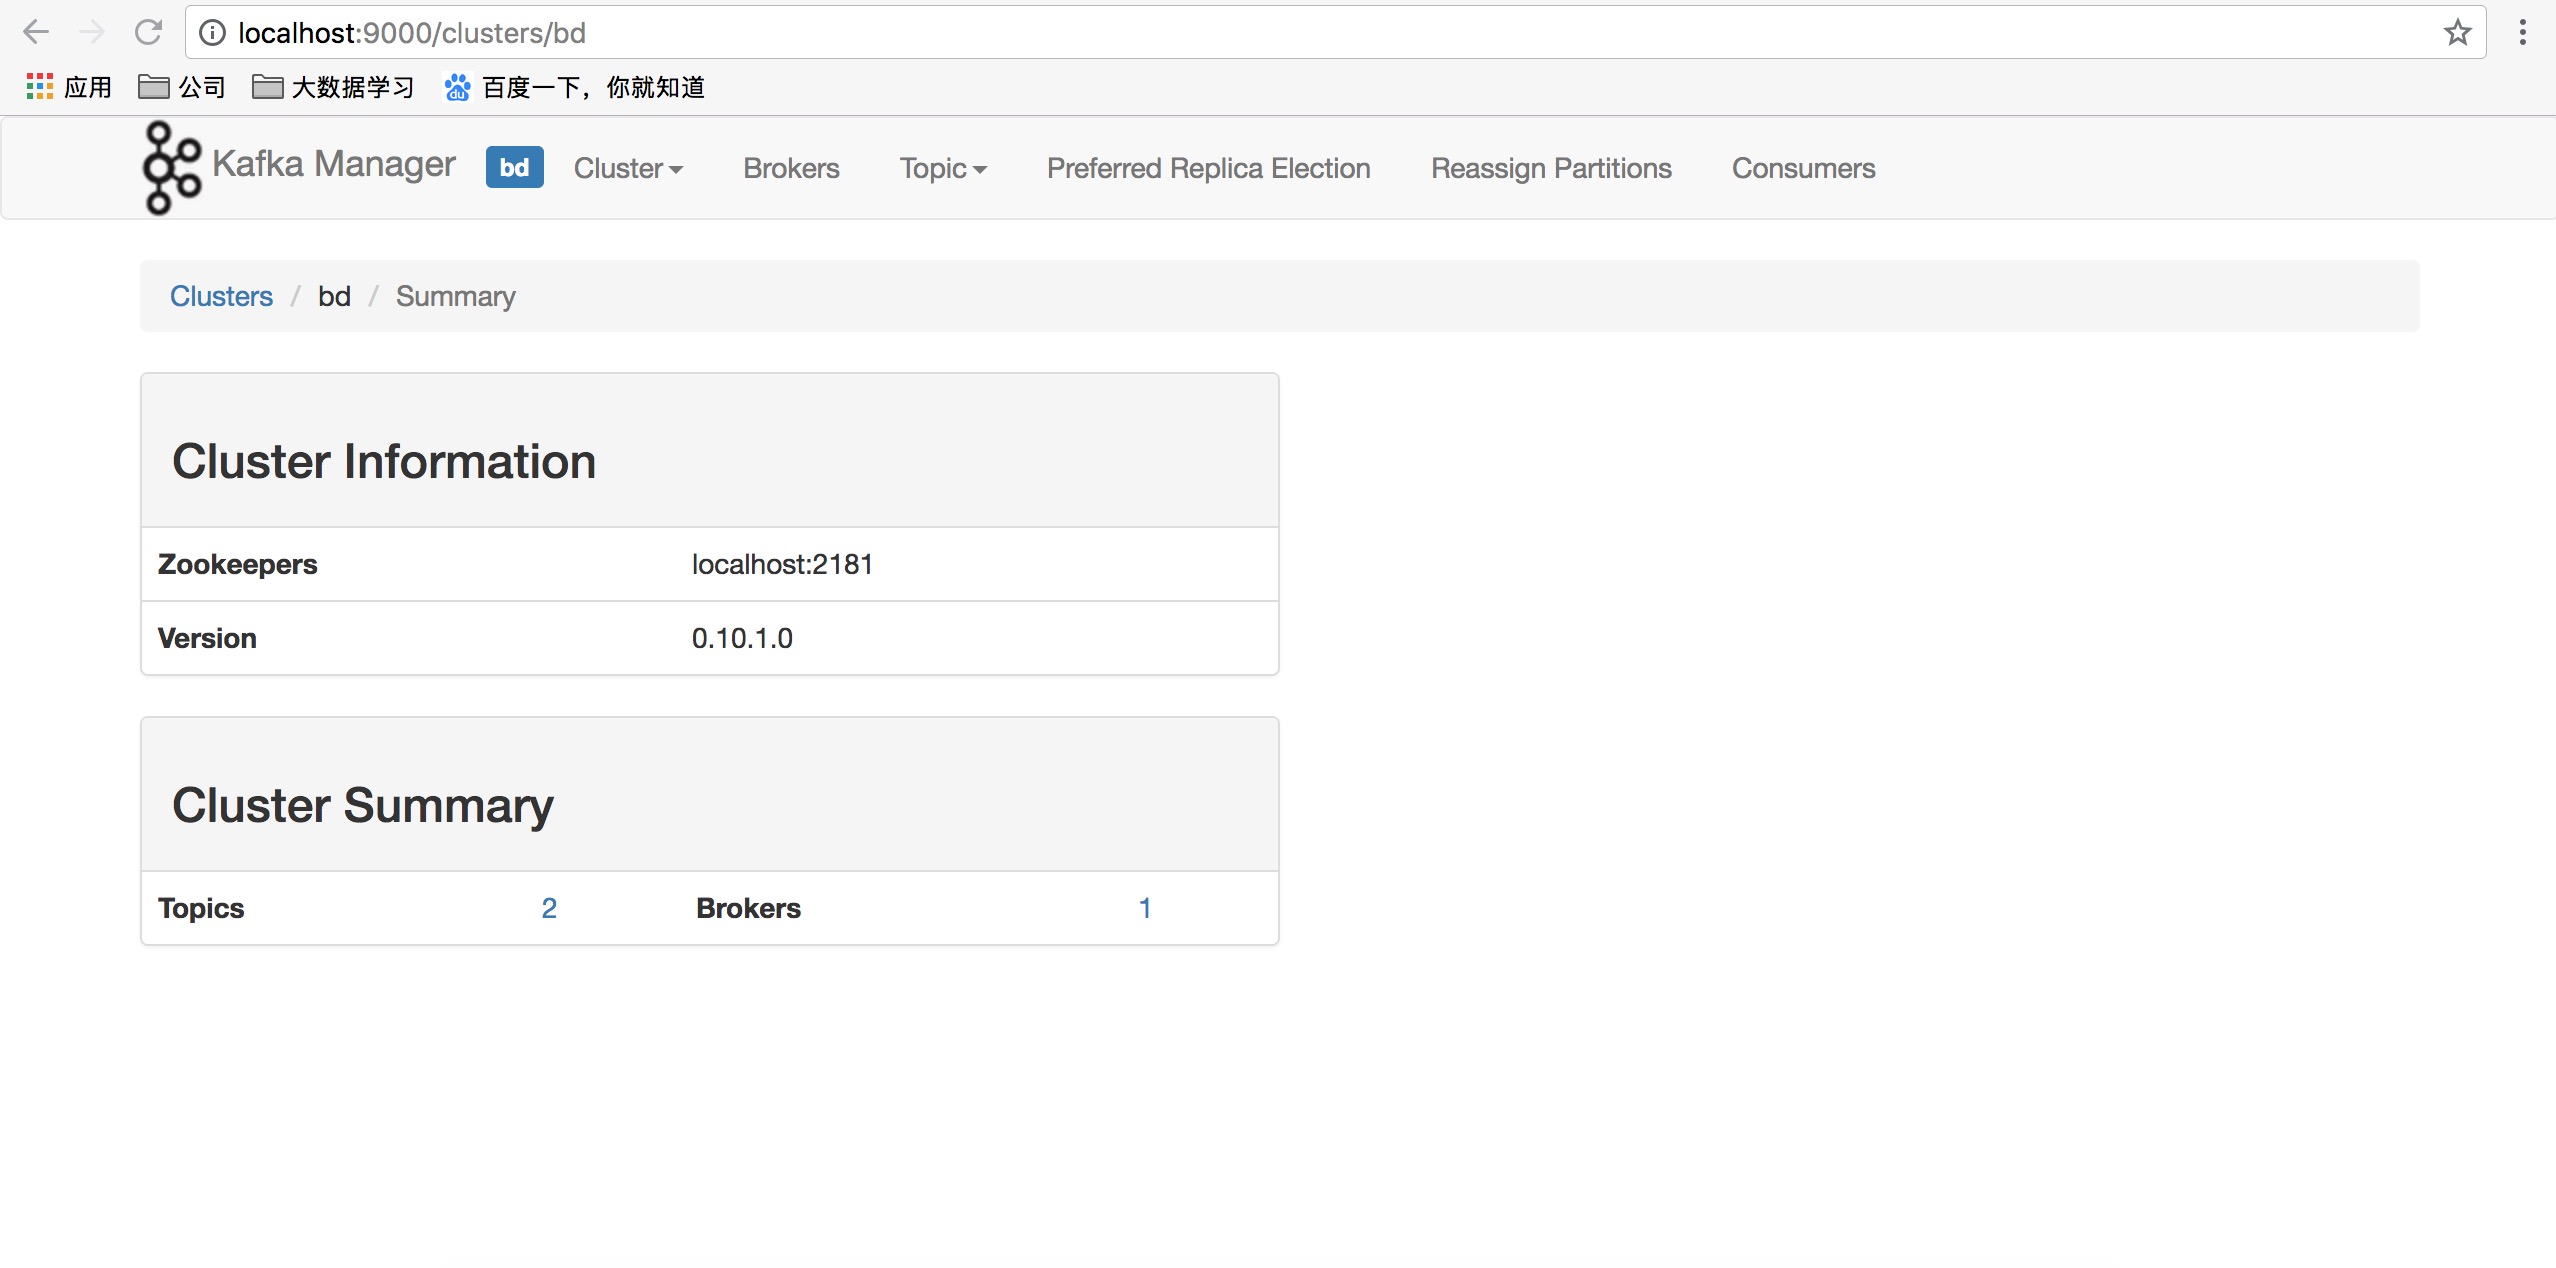Bookmark page with the star icon
The image size is (2556, 1268).
click(x=2457, y=33)
